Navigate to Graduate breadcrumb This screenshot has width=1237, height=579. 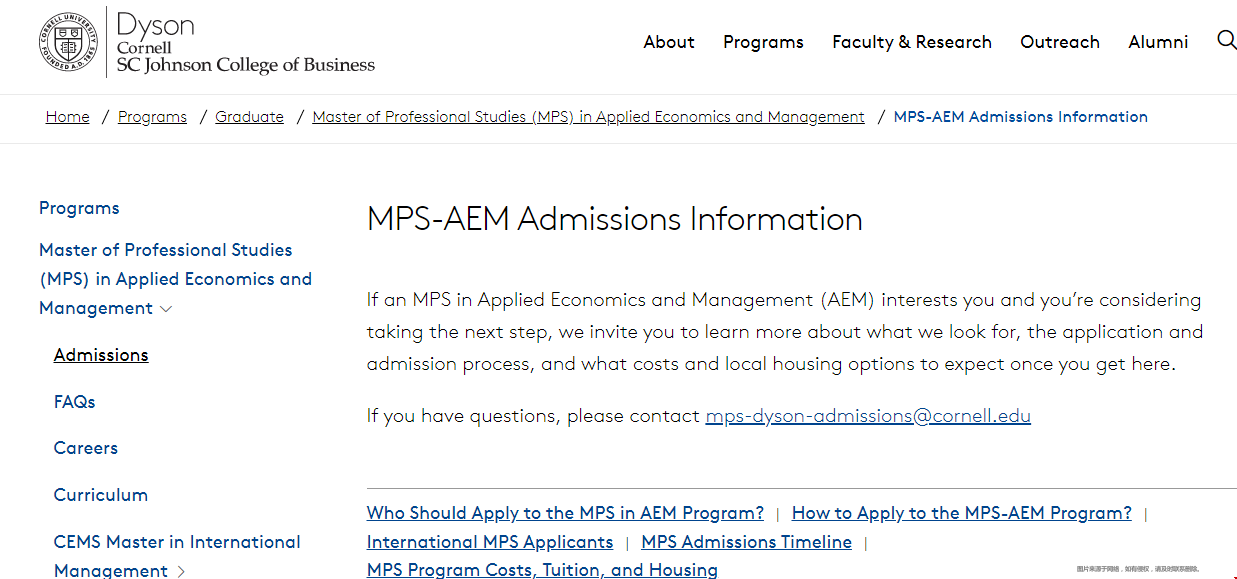click(249, 117)
